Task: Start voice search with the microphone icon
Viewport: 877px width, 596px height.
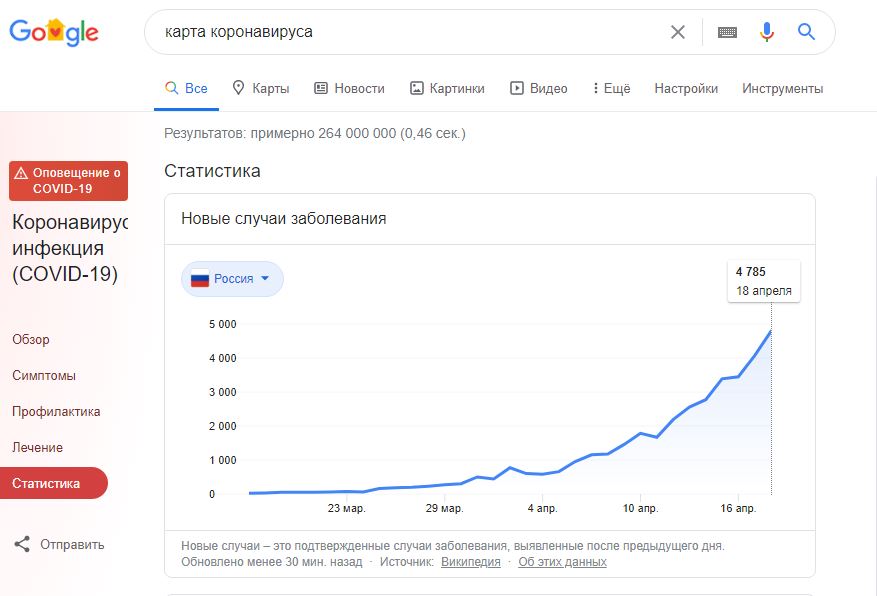Action: point(766,31)
